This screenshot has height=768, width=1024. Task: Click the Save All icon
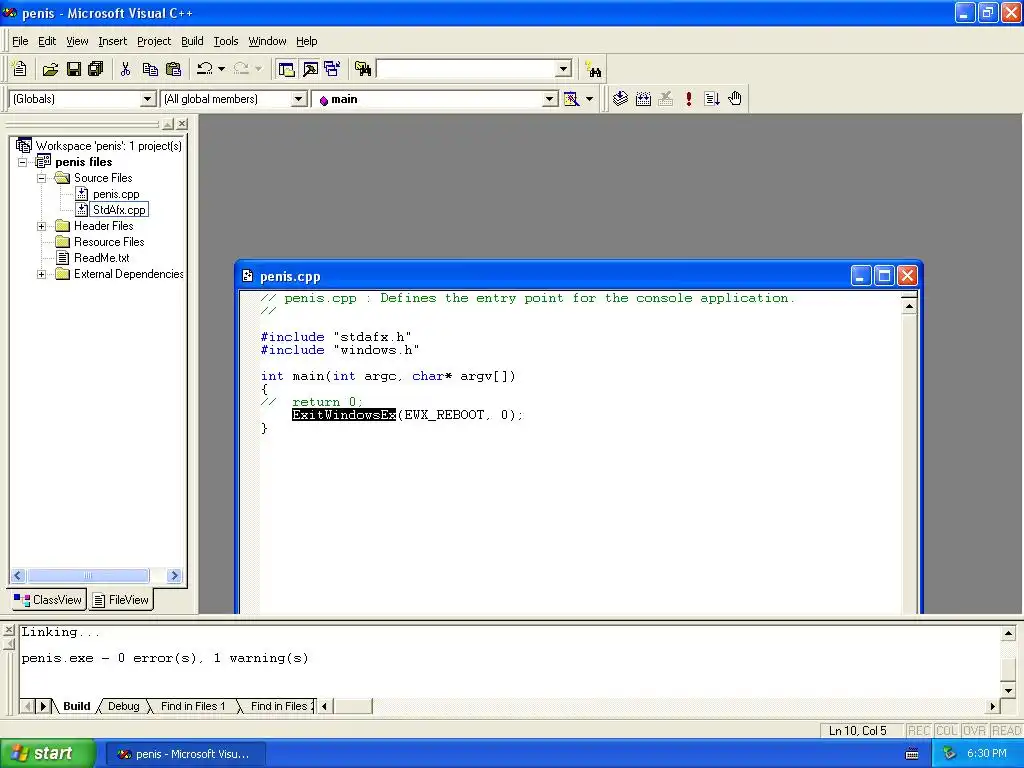[x=96, y=69]
